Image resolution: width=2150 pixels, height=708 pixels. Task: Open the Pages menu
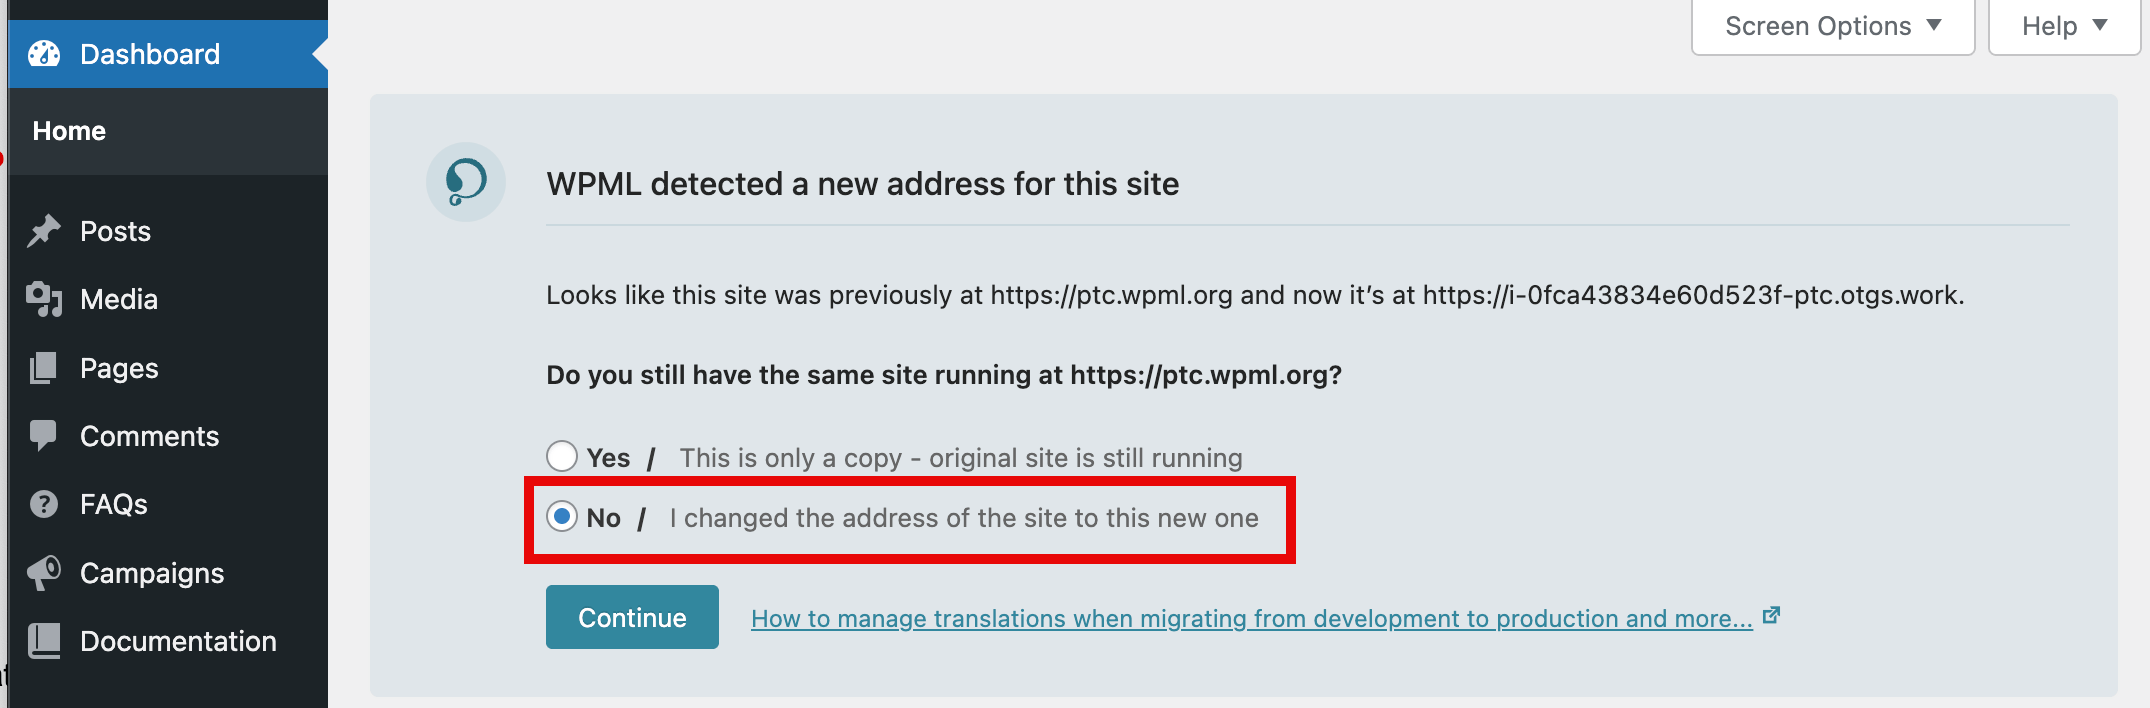pos(168,368)
